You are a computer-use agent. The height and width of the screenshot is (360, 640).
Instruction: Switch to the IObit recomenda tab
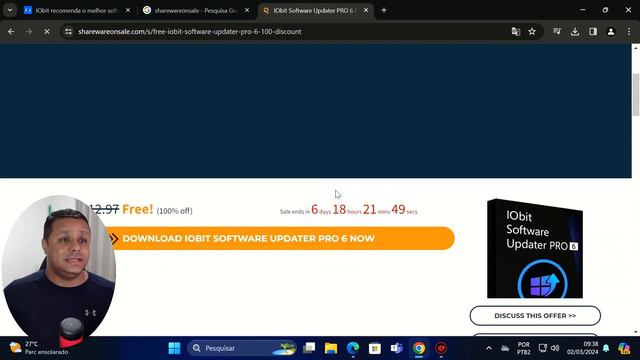(76, 11)
